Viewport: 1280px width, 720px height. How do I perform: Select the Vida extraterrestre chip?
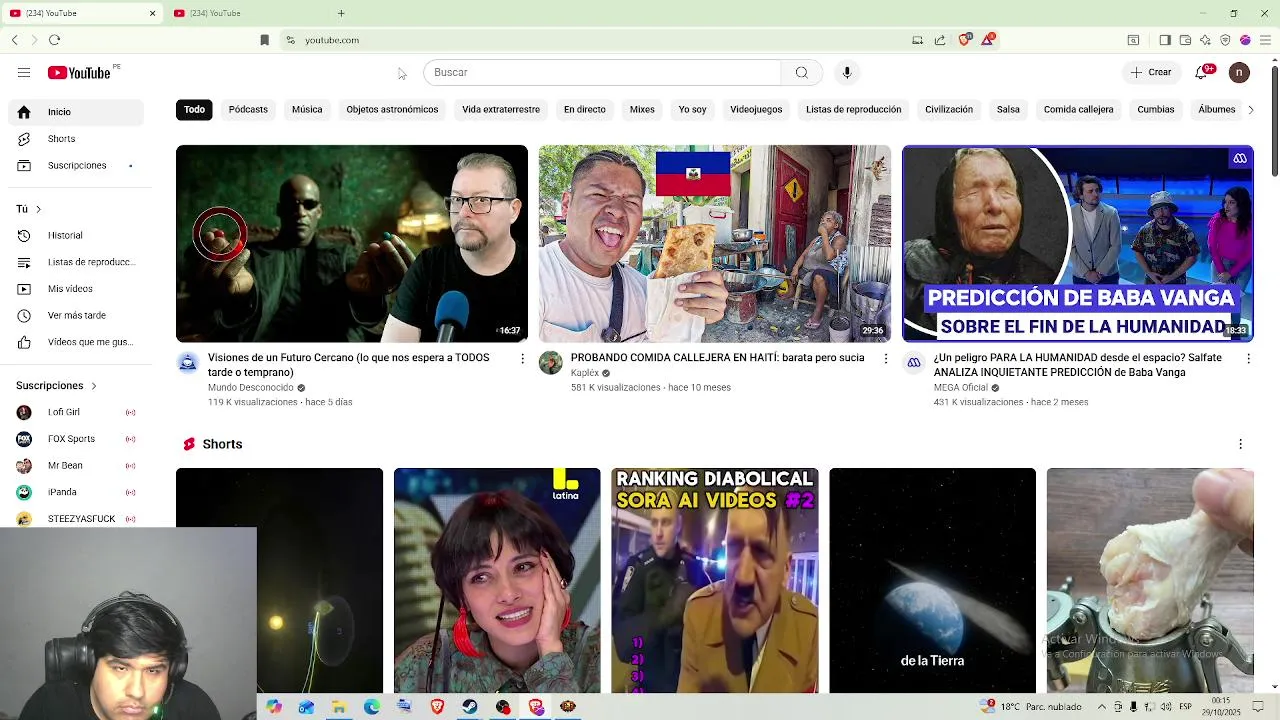(x=501, y=109)
